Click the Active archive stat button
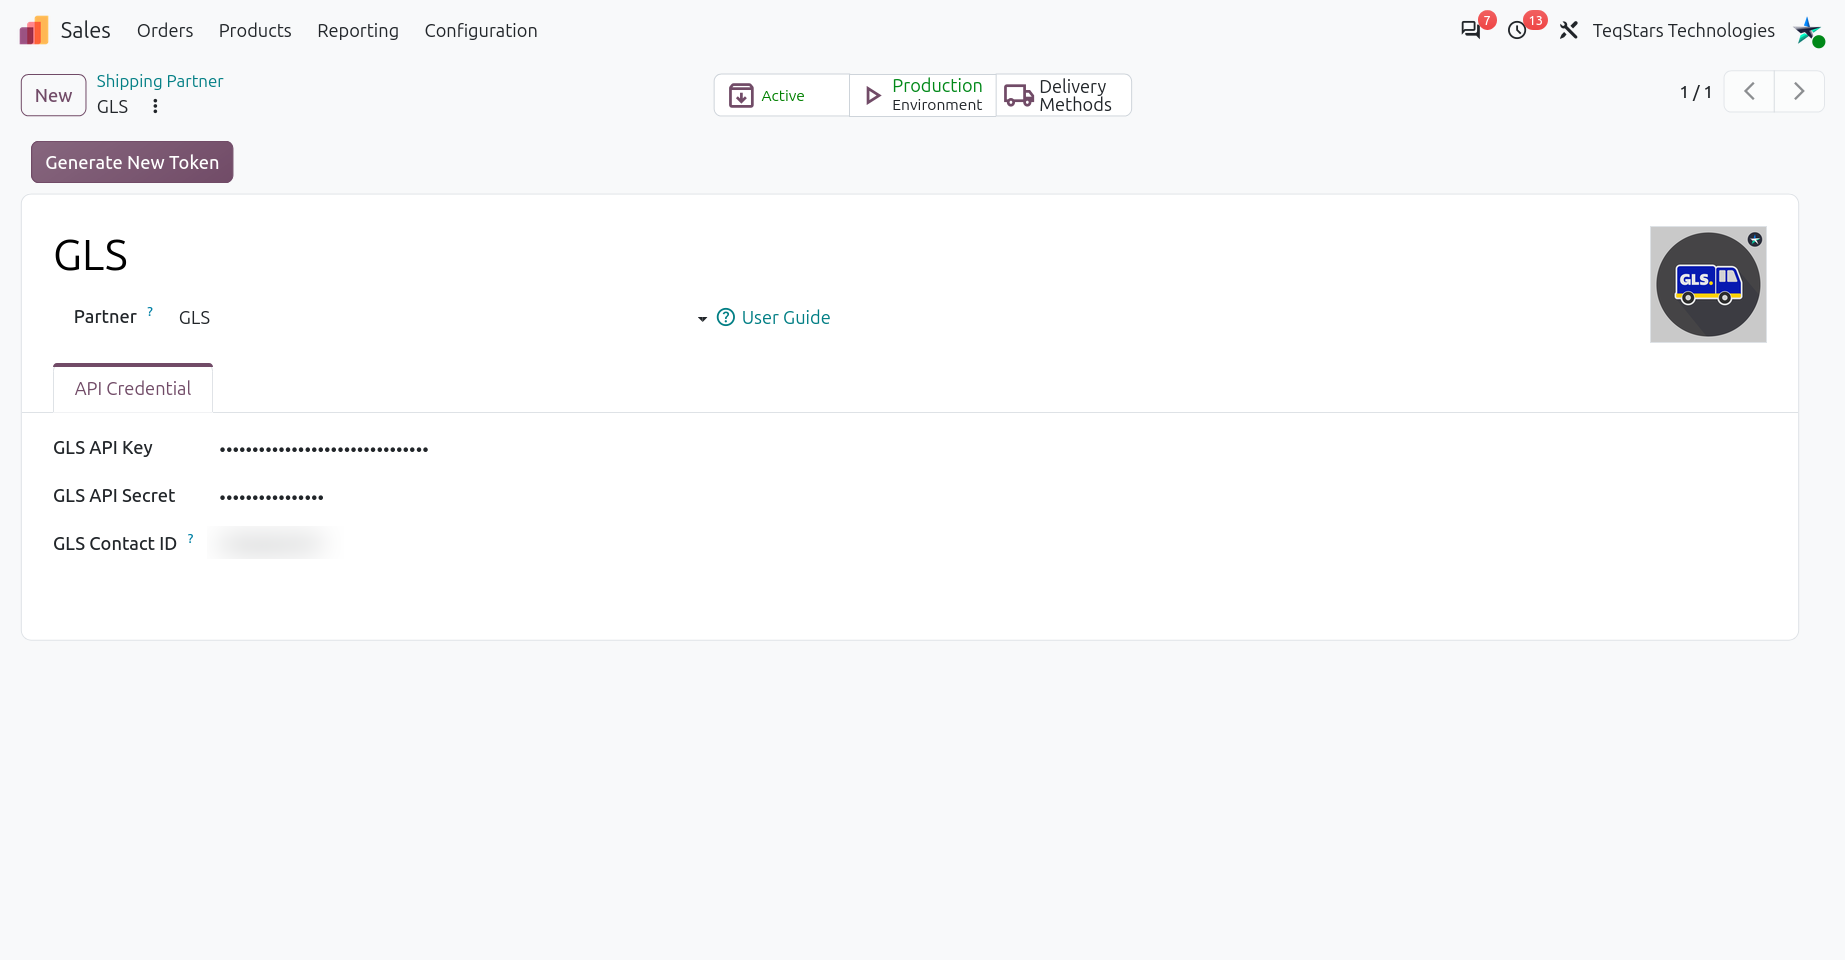Image resolution: width=1845 pixels, height=960 pixels. [782, 95]
